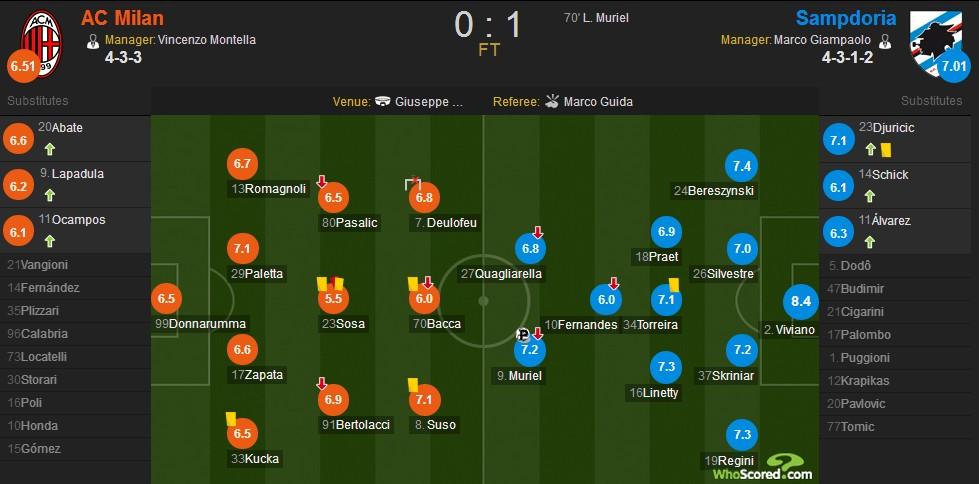Click the L. Muriel goal scorer text
This screenshot has width=980, height=484.
click(x=605, y=18)
